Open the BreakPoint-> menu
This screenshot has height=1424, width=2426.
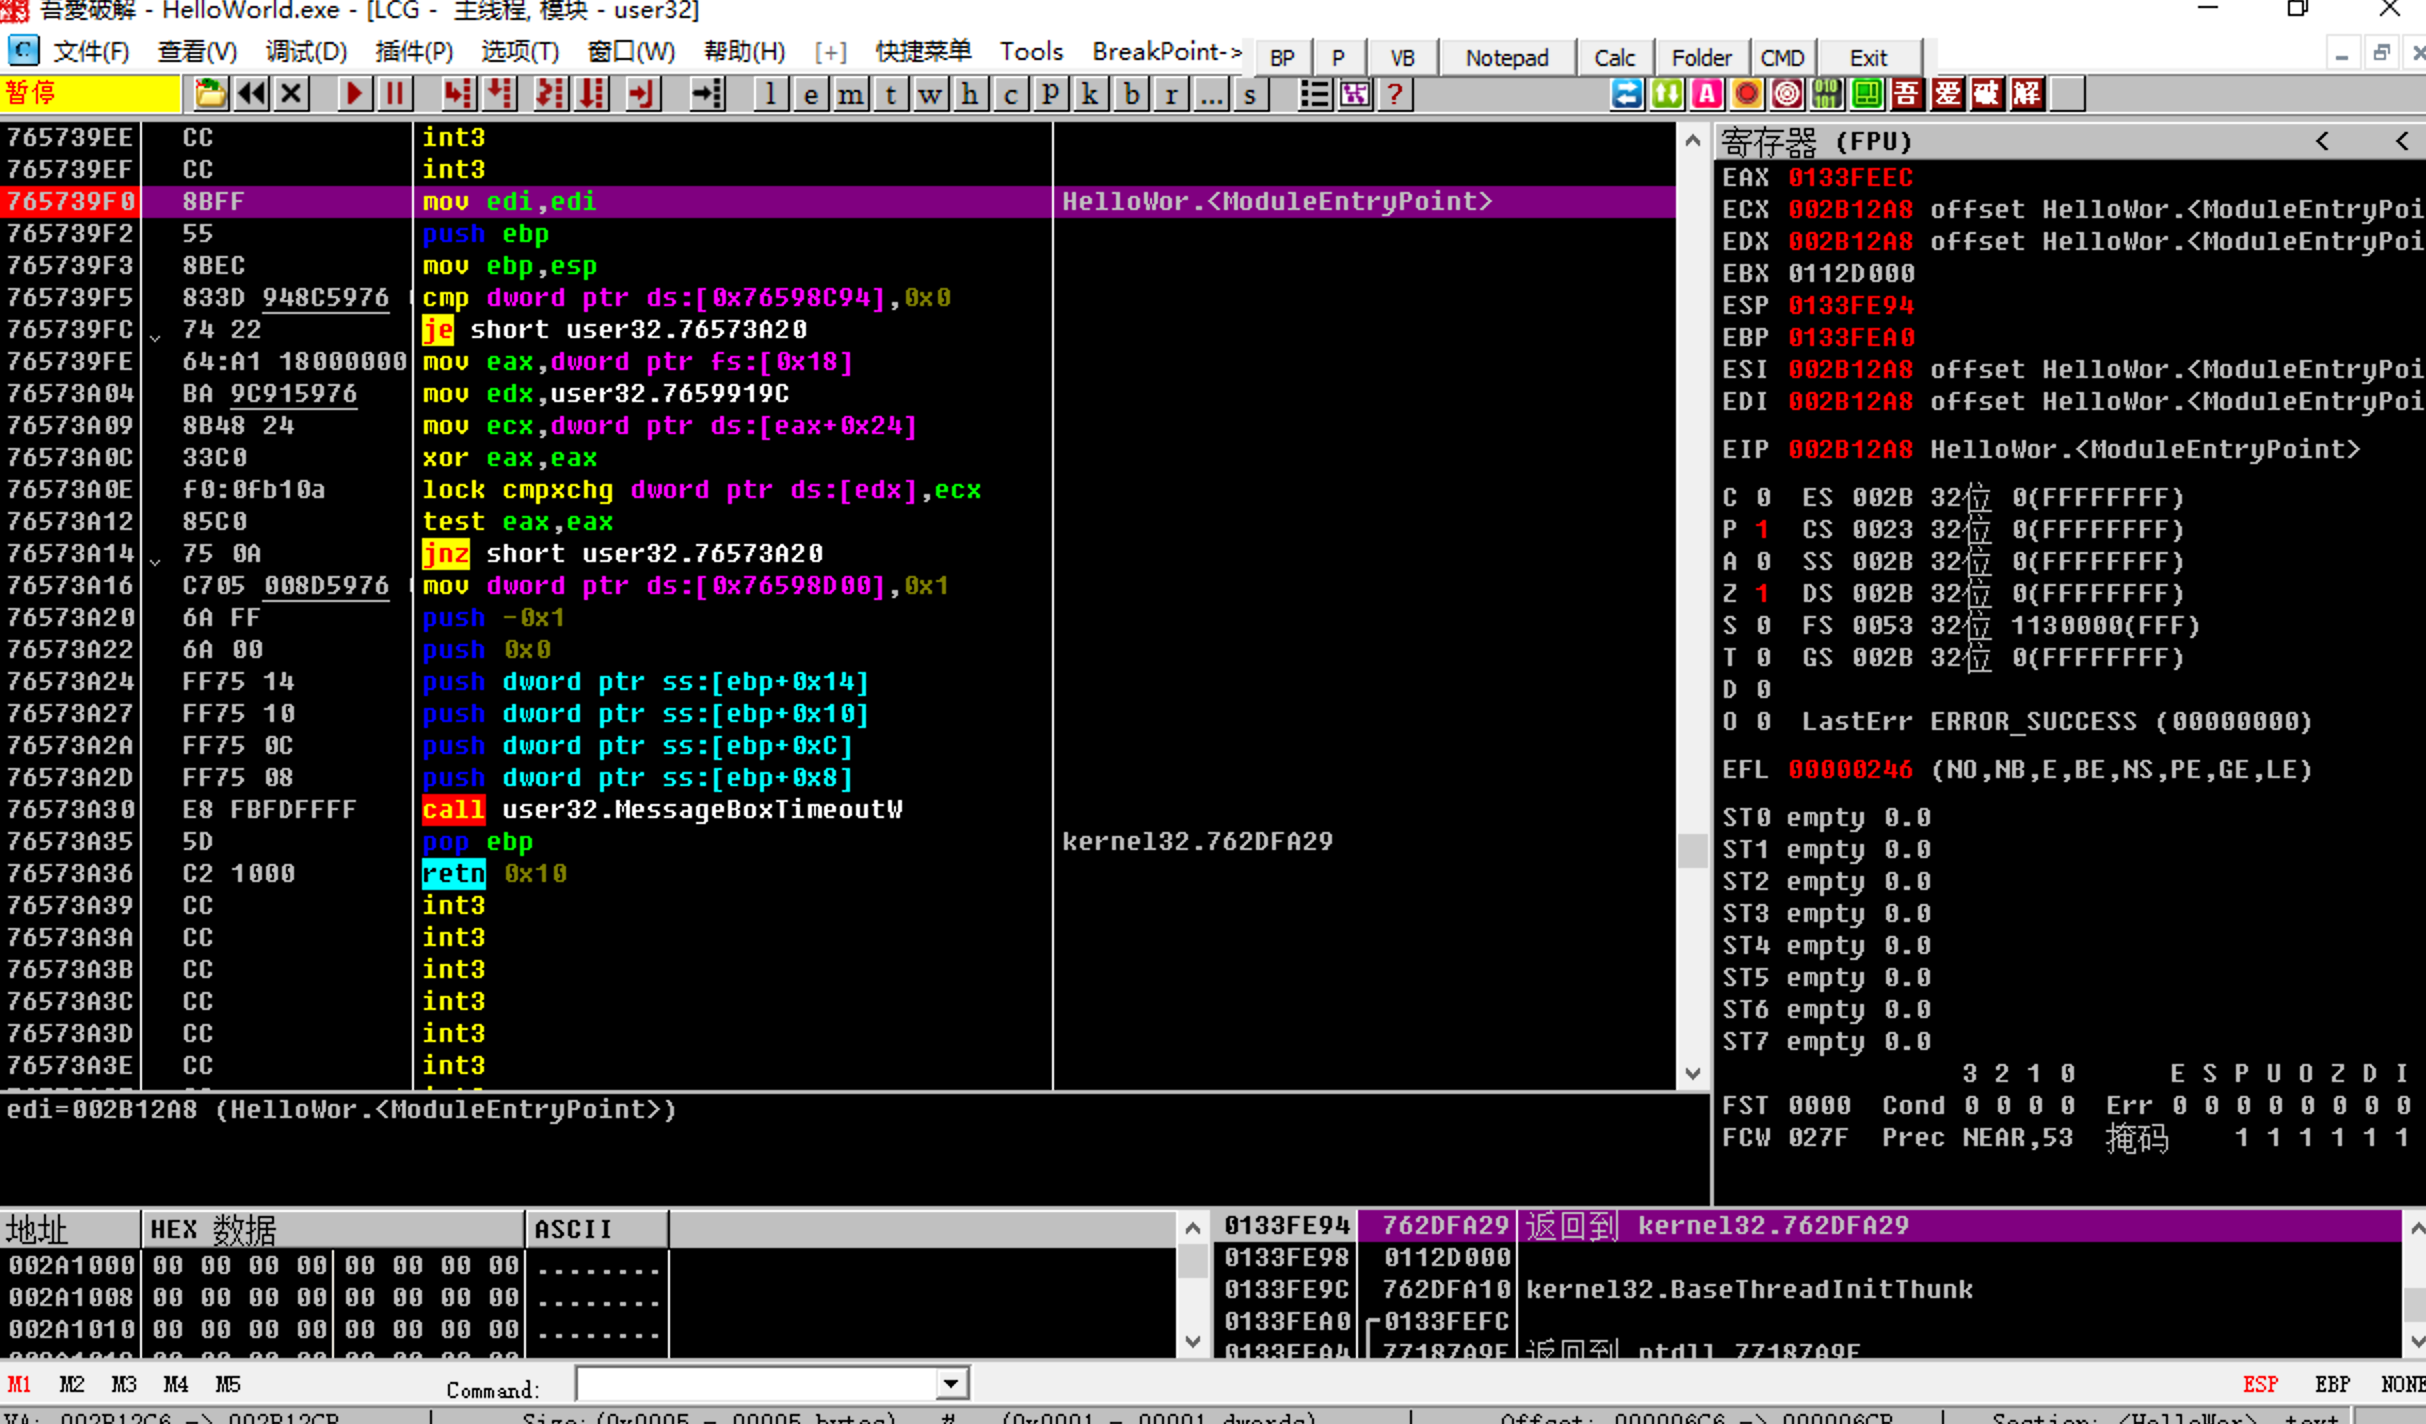[x=1167, y=51]
